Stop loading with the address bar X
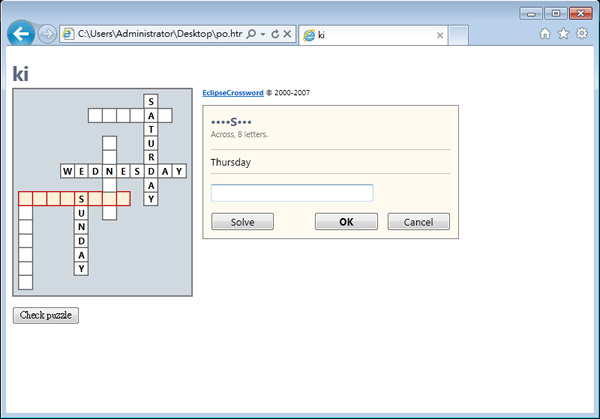The width and height of the screenshot is (600, 419). [x=287, y=34]
